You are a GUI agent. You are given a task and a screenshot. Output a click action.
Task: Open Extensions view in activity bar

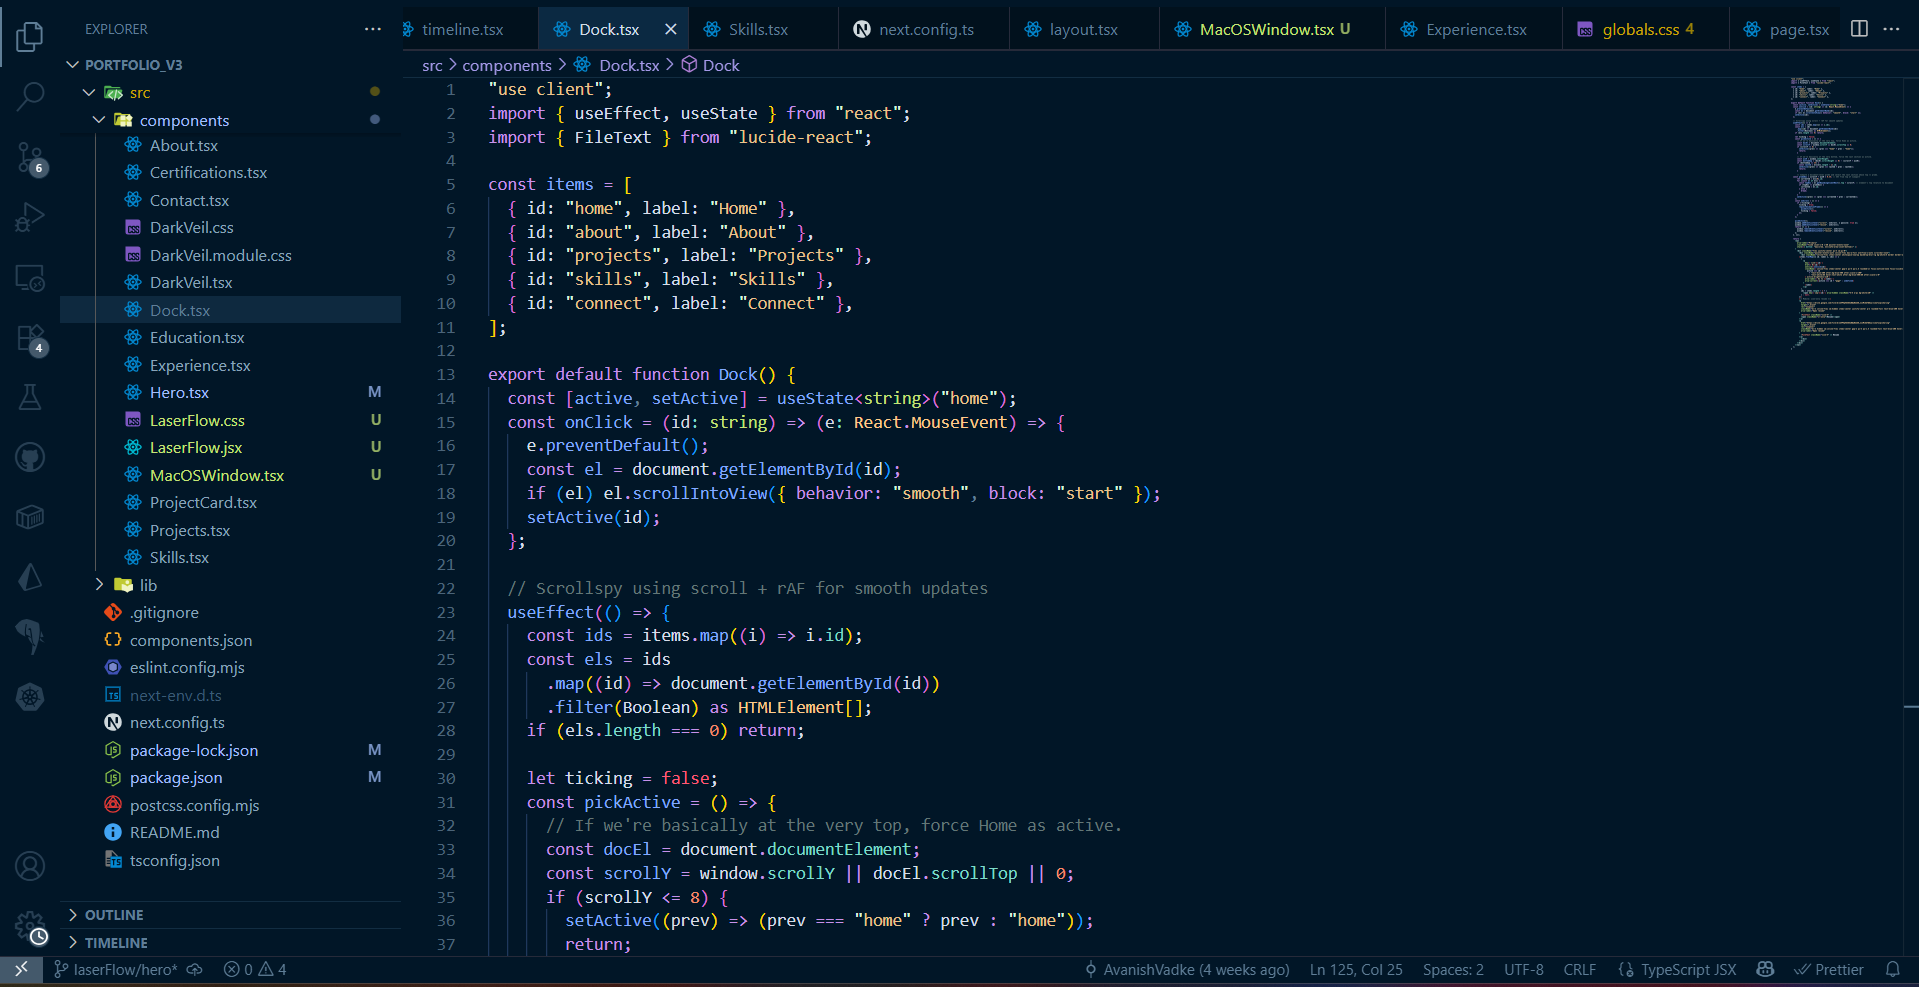click(30, 338)
